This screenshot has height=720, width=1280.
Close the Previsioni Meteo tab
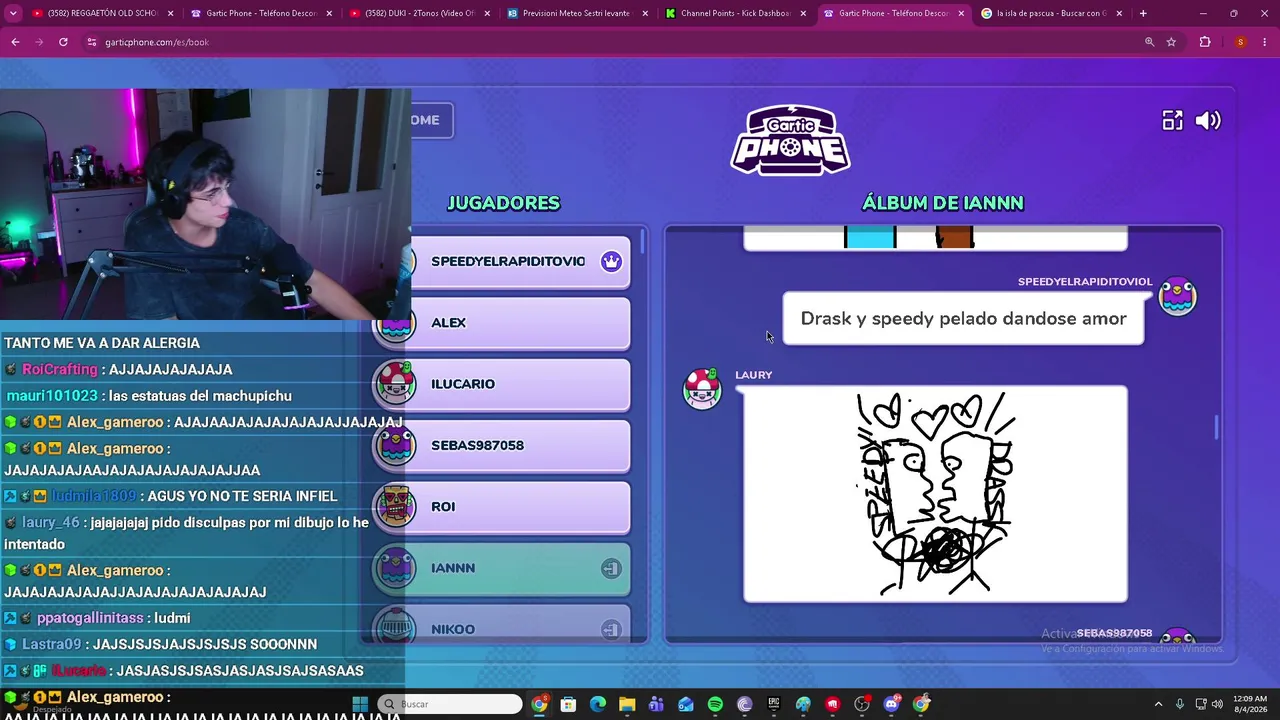(x=645, y=14)
